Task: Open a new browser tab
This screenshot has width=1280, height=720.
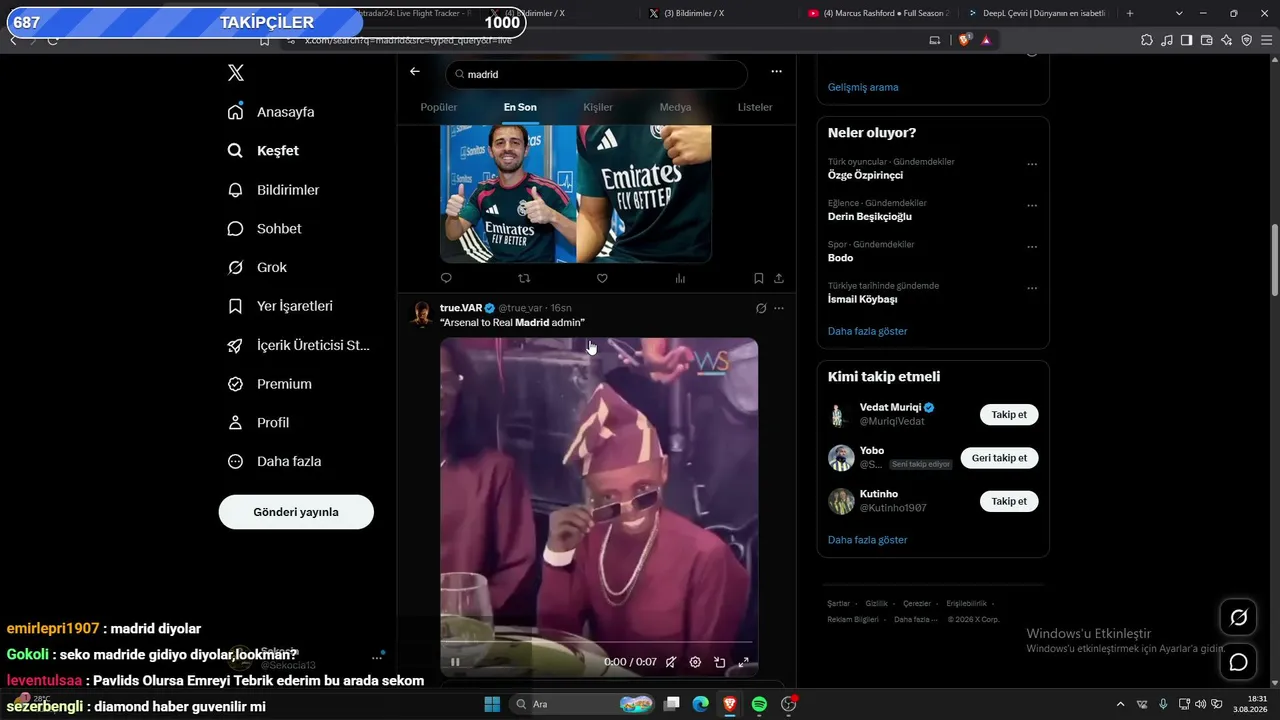Action: 1130,13
